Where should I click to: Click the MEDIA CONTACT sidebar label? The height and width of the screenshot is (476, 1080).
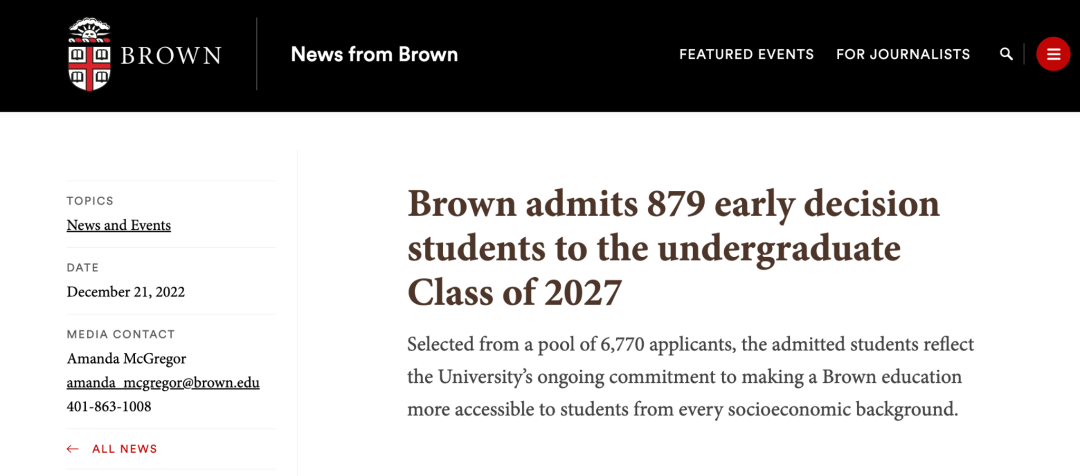(x=121, y=335)
